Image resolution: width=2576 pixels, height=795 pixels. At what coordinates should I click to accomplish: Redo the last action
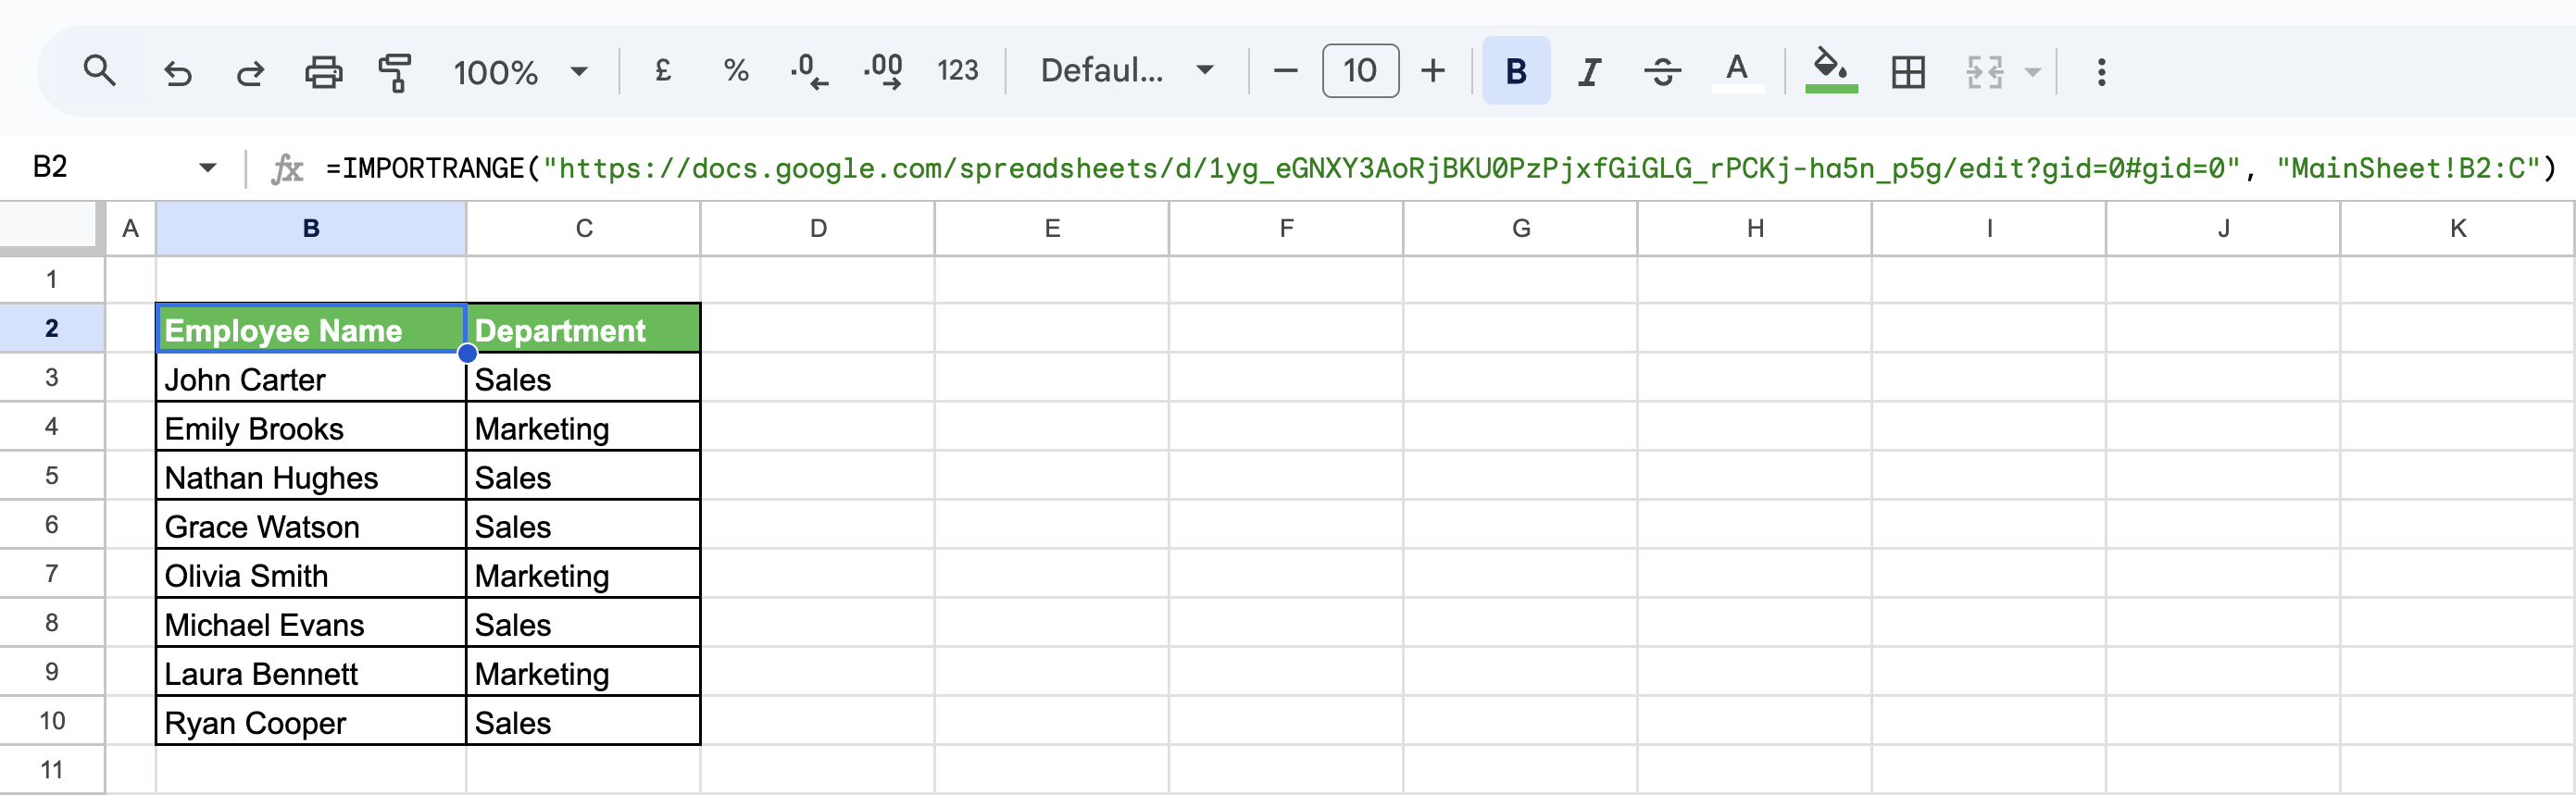pyautogui.click(x=250, y=72)
